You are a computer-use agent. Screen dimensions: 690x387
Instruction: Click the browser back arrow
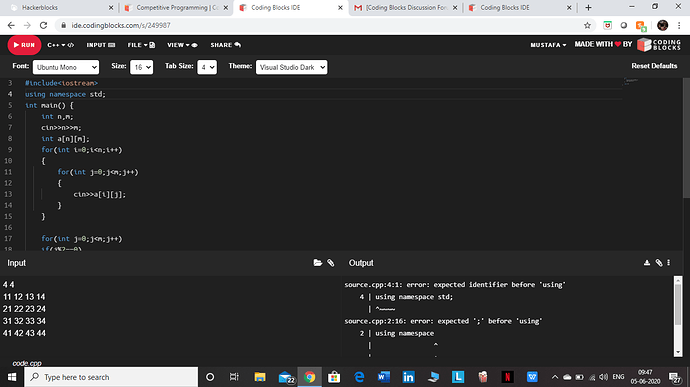pyautogui.click(x=11, y=26)
